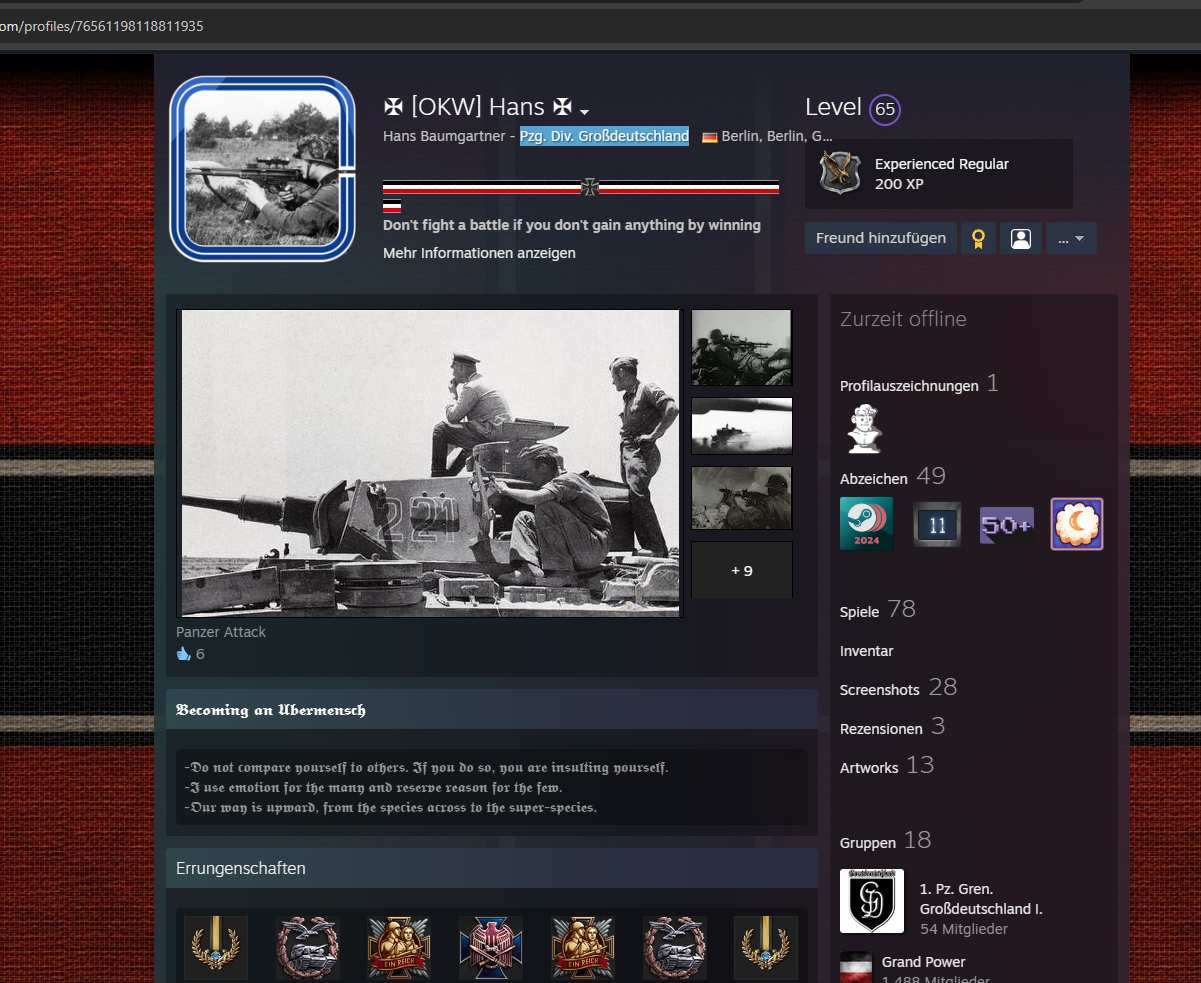The height and width of the screenshot is (983, 1201).
Task: Open the Steam 2024 badge
Action: (x=866, y=524)
